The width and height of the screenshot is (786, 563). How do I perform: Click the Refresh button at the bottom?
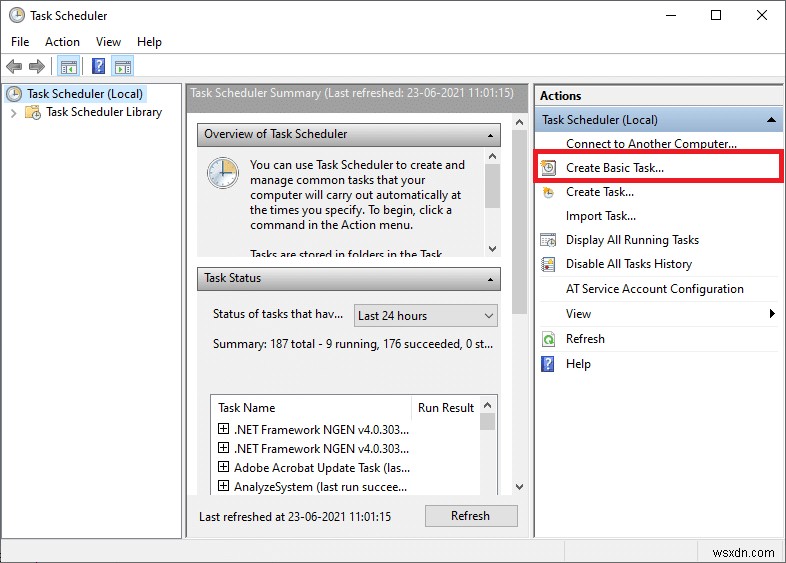471,516
